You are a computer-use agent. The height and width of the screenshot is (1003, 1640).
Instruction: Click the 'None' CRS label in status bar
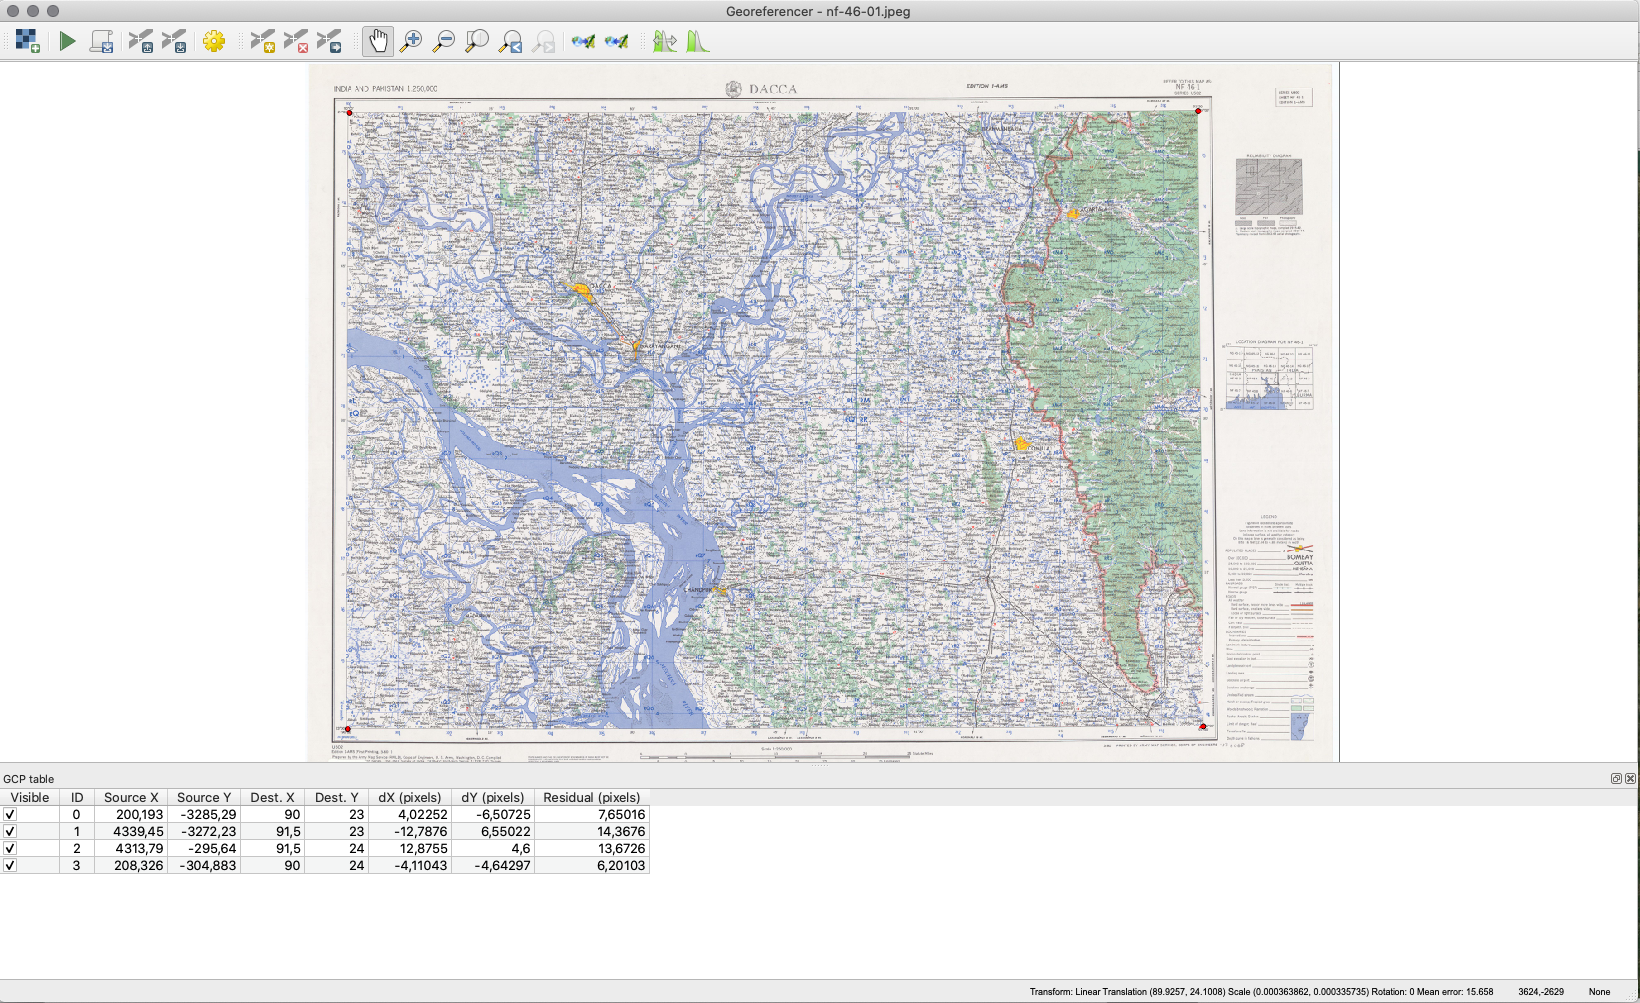click(x=1600, y=992)
